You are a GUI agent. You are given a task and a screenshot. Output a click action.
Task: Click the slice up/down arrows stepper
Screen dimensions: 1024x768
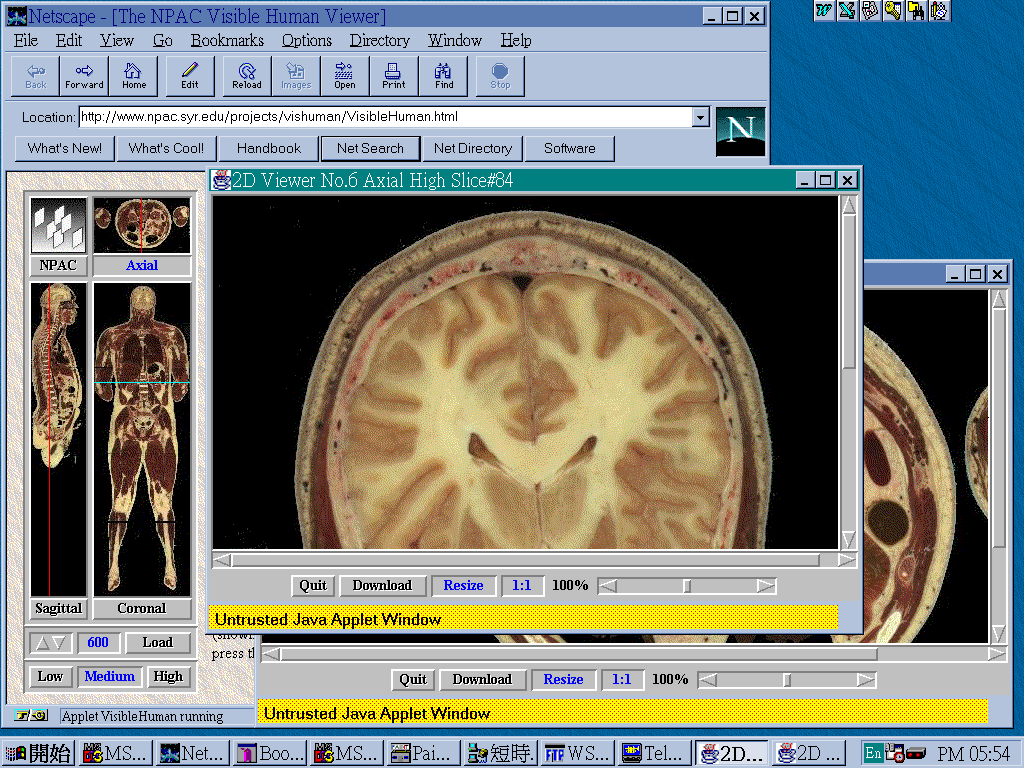[50, 643]
